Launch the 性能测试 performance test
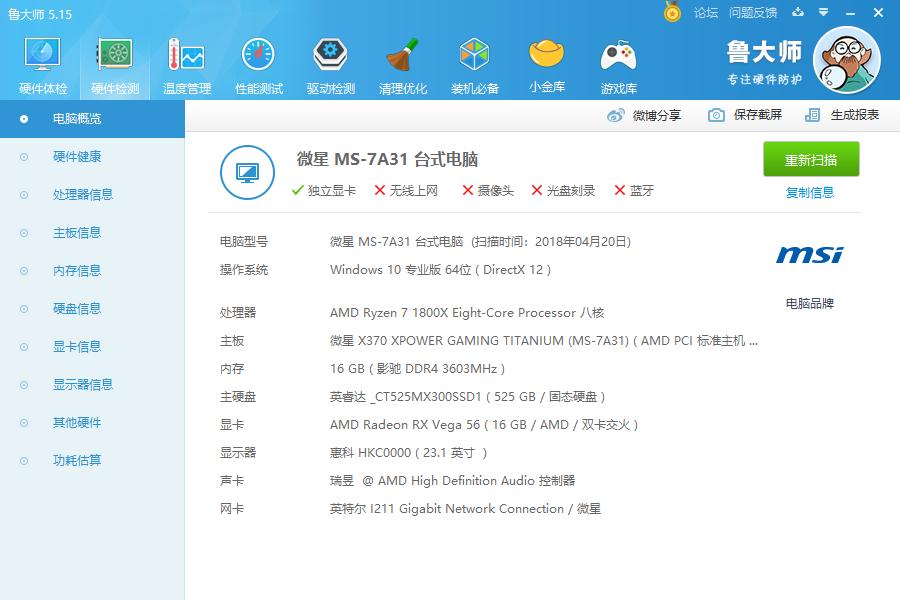This screenshot has width=900, height=600. [x=259, y=62]
